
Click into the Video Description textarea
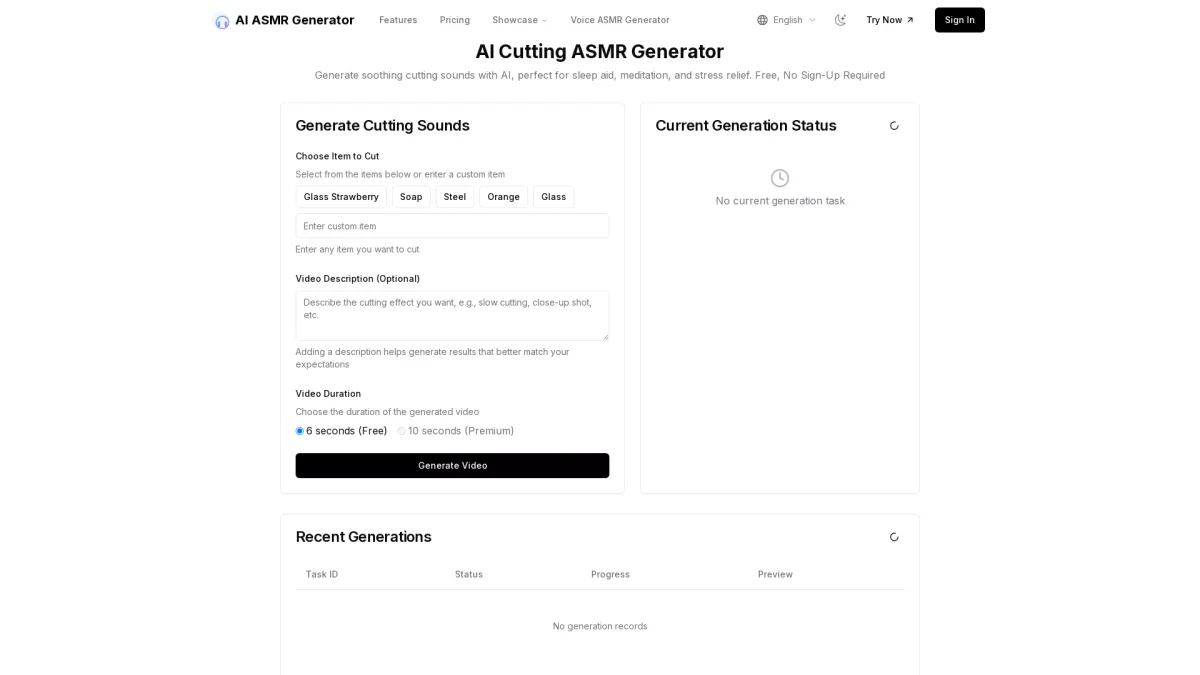[x=452, y=315]
